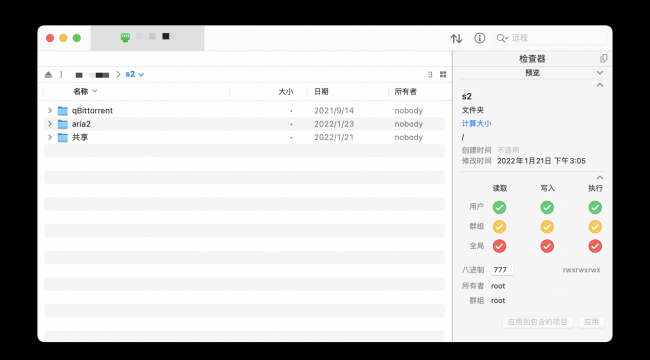Toggle user write (写入) permission
650x360 pixels.
point(547,207)
